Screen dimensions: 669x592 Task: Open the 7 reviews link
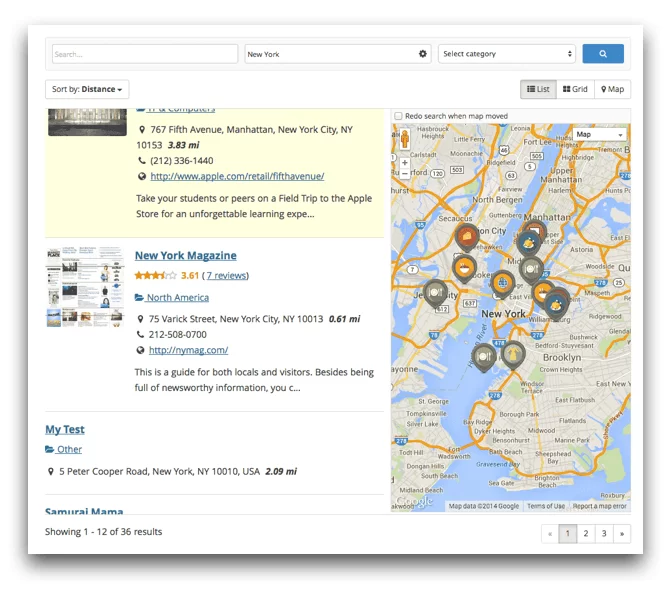226,276
